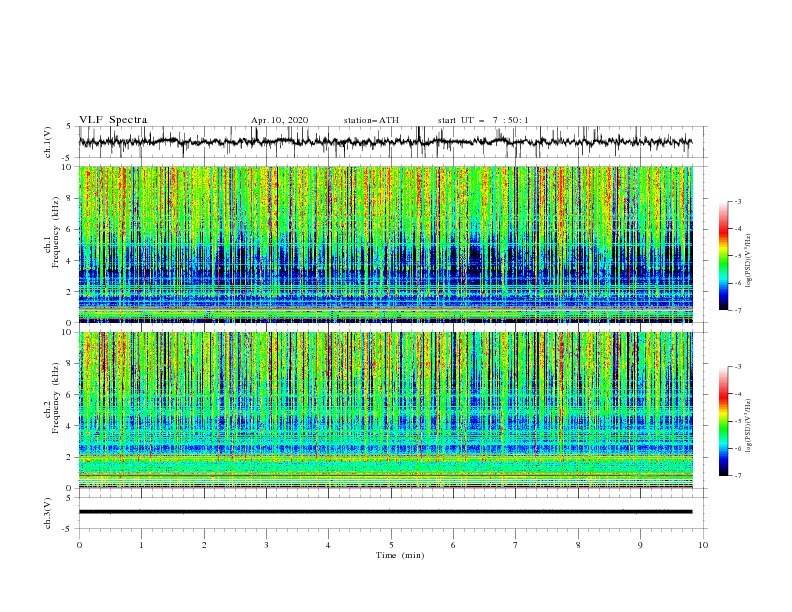Click the "-7" tick on lower colorbar

coord(738,476)
